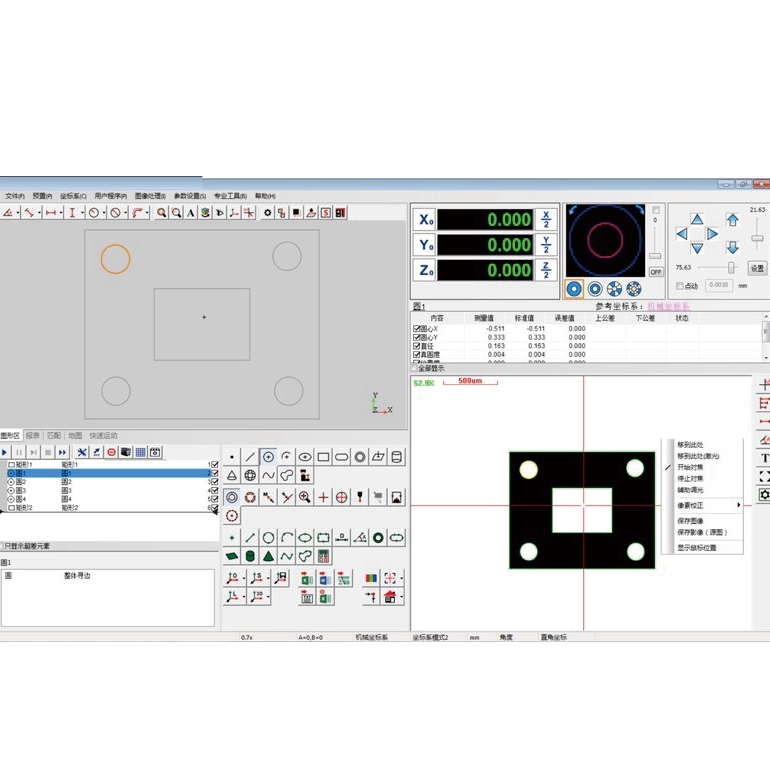Screen dimensions: 770x770
Task: Click the X/2 halve button
Action: click(546, 219)
